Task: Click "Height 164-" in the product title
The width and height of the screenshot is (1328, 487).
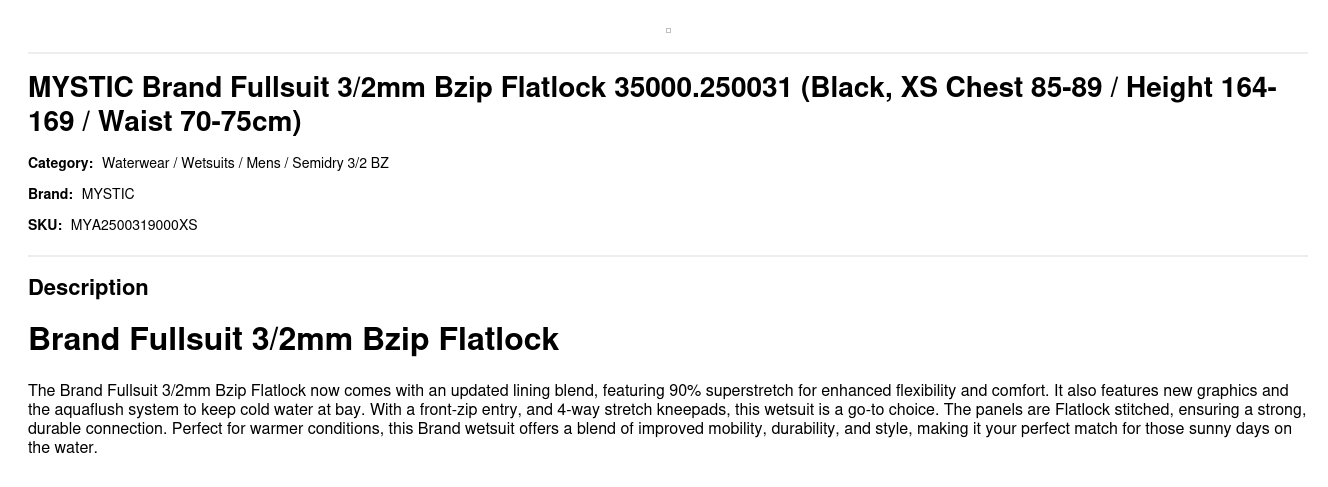Action: pos(1200,88)
